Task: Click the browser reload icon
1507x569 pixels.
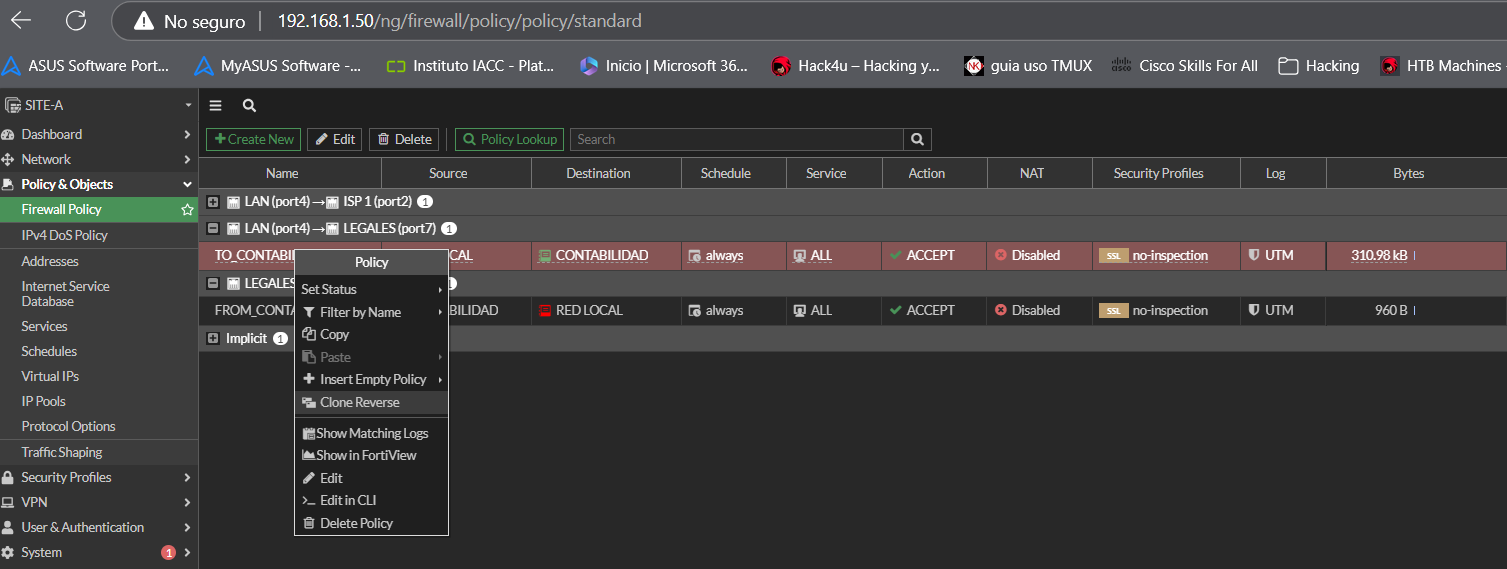Action: pyautogui.click(x=75, y=20)
